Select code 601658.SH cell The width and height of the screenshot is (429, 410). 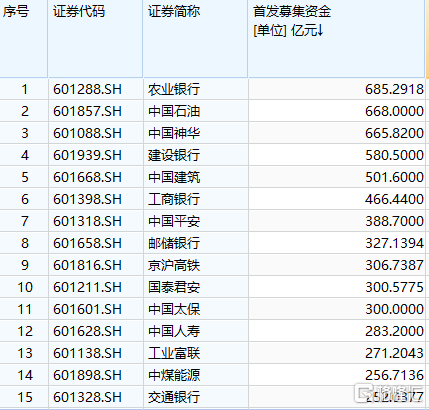coord(96,243)
